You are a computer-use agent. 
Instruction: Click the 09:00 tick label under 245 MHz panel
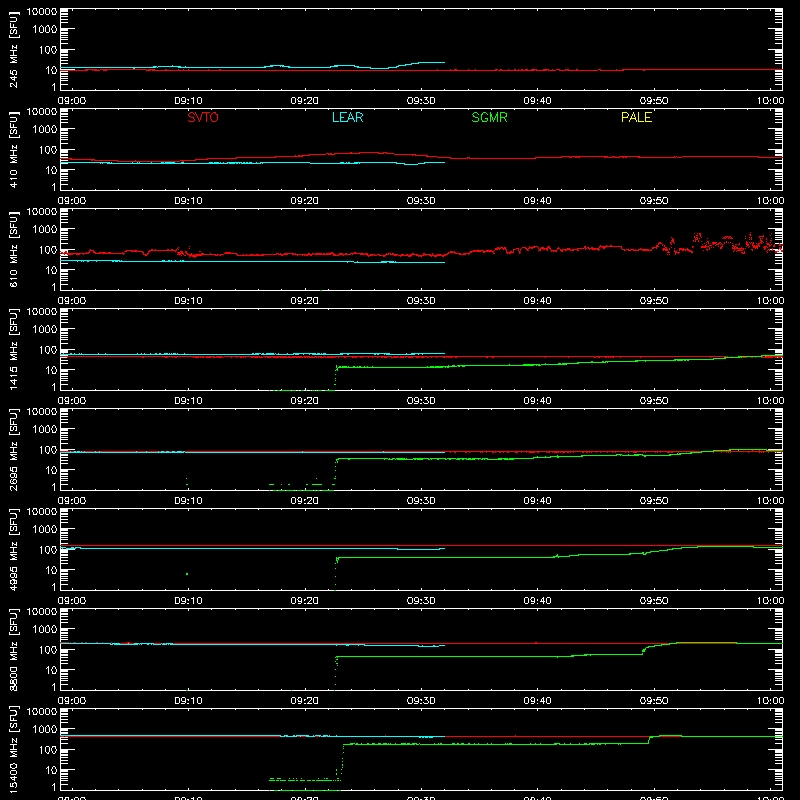click(x=71, y=101)
